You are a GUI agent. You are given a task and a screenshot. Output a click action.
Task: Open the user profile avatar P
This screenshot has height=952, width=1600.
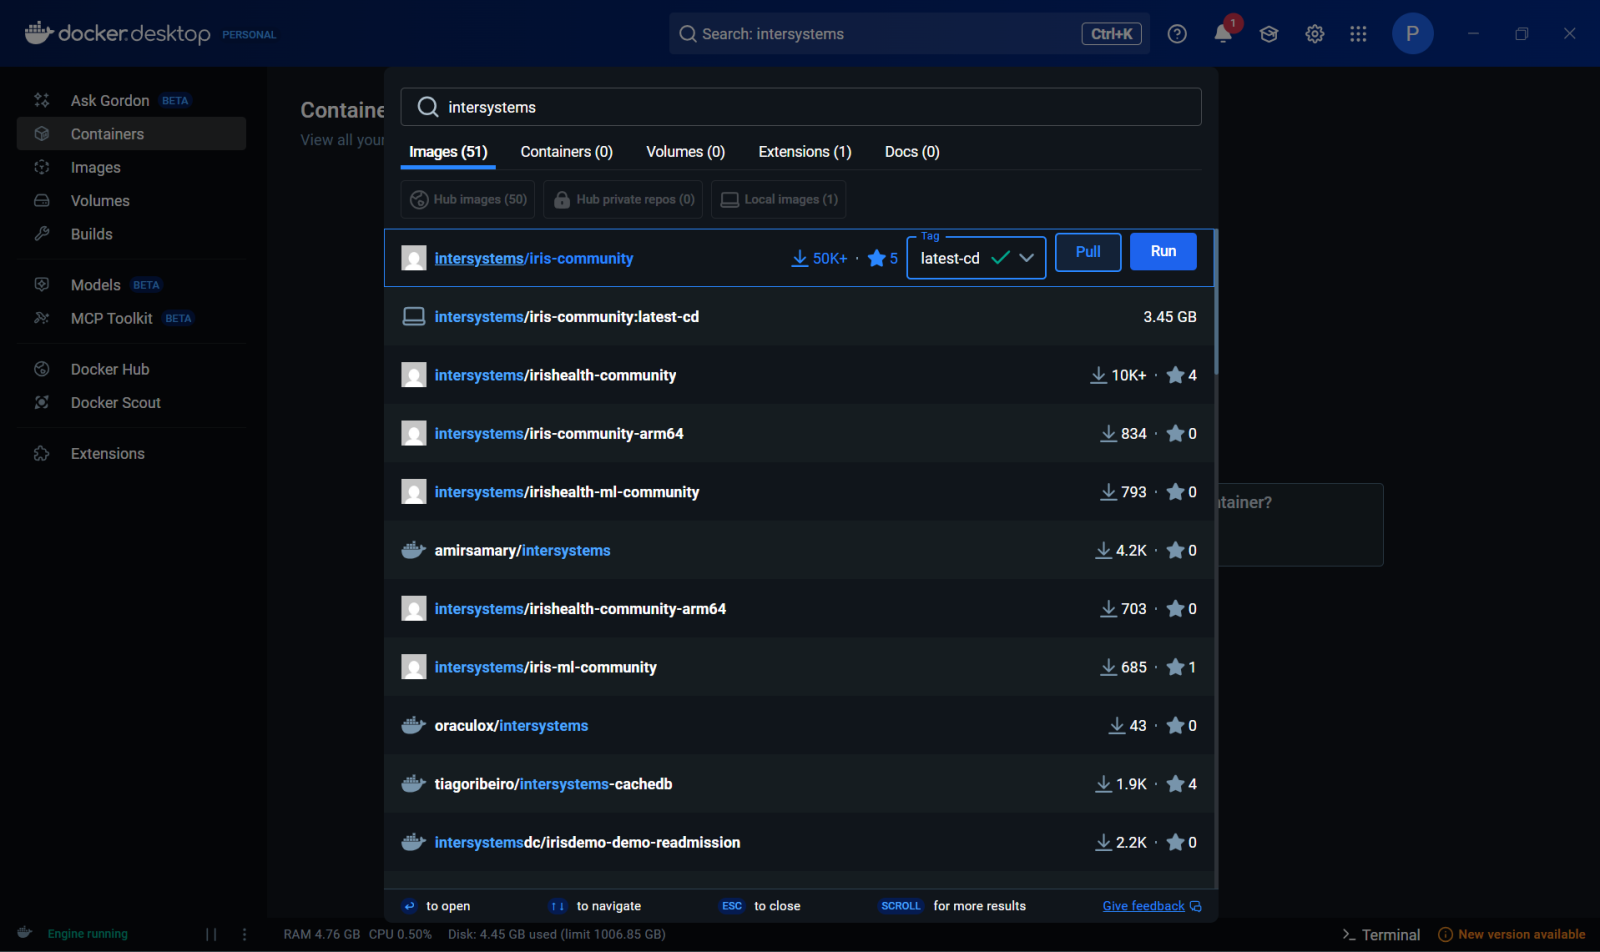1412,34
